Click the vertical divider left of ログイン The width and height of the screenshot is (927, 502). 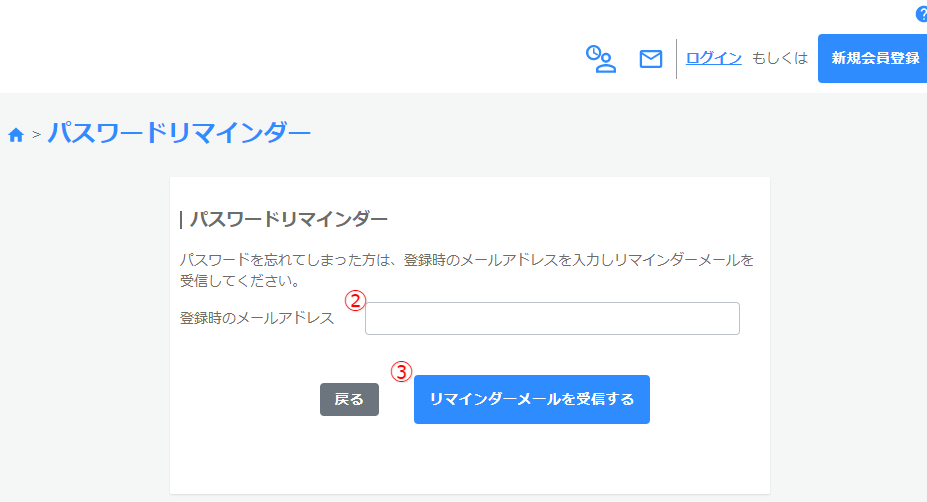point(677,58)
